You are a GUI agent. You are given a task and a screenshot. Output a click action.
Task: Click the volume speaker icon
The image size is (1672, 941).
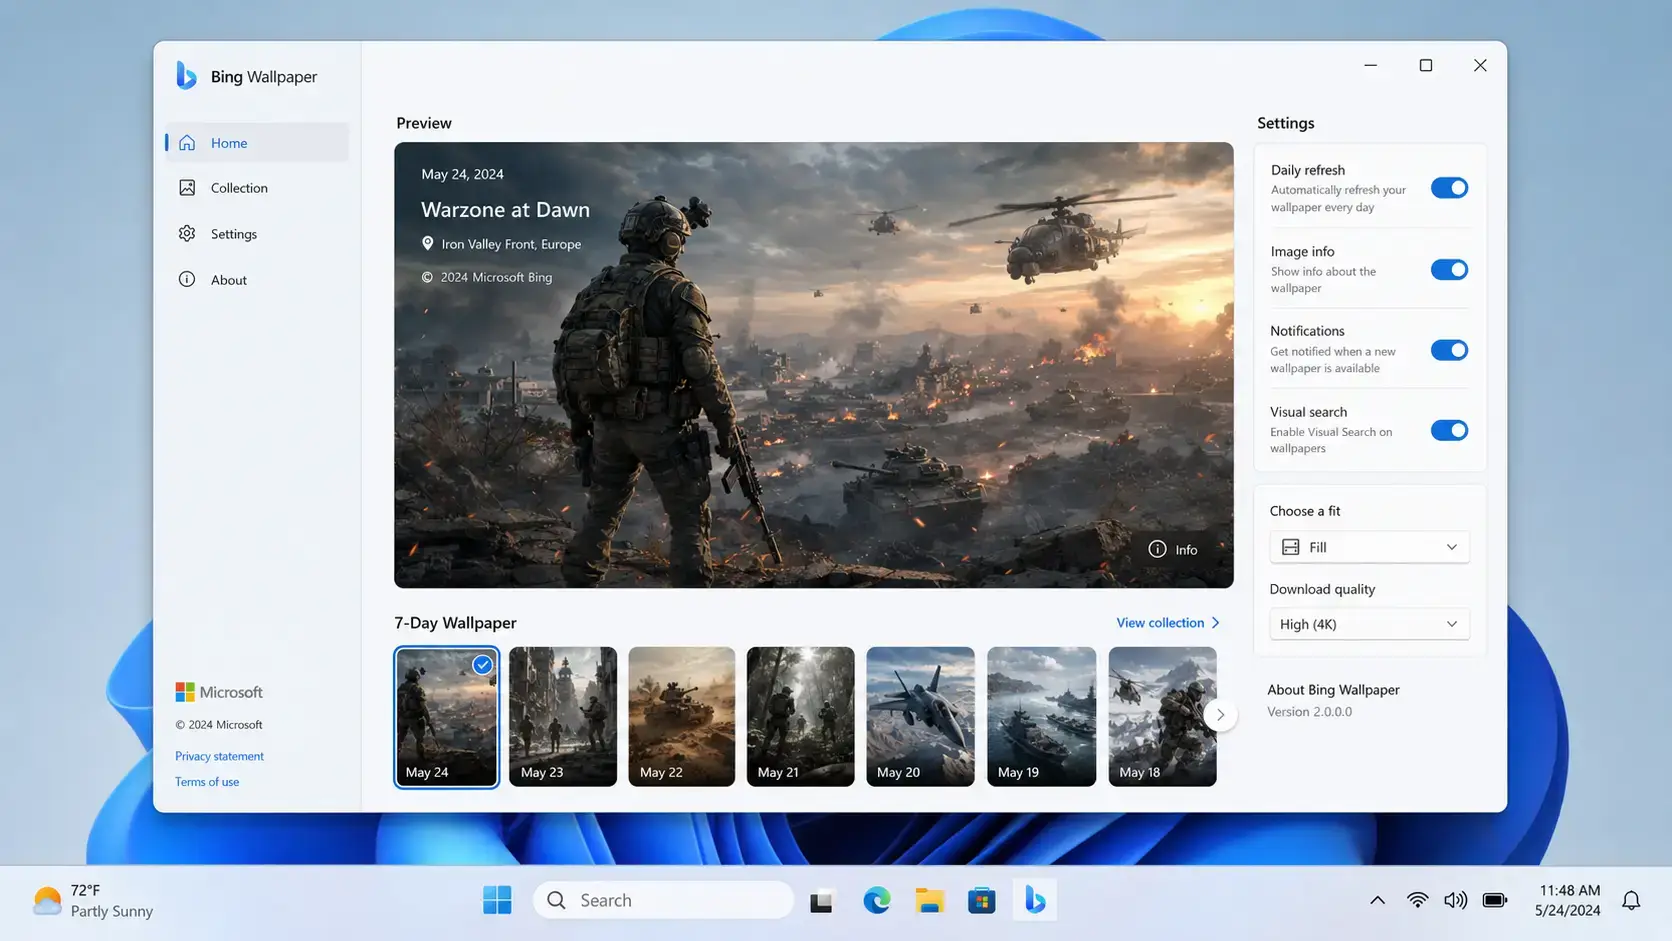tap(1455, 900)
